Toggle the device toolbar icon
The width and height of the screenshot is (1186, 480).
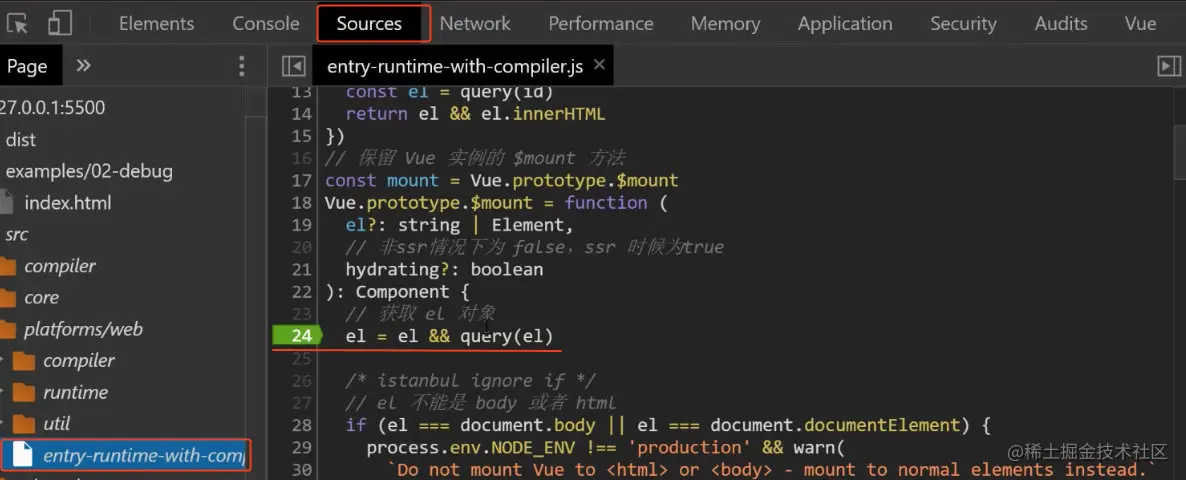[59, 23]
